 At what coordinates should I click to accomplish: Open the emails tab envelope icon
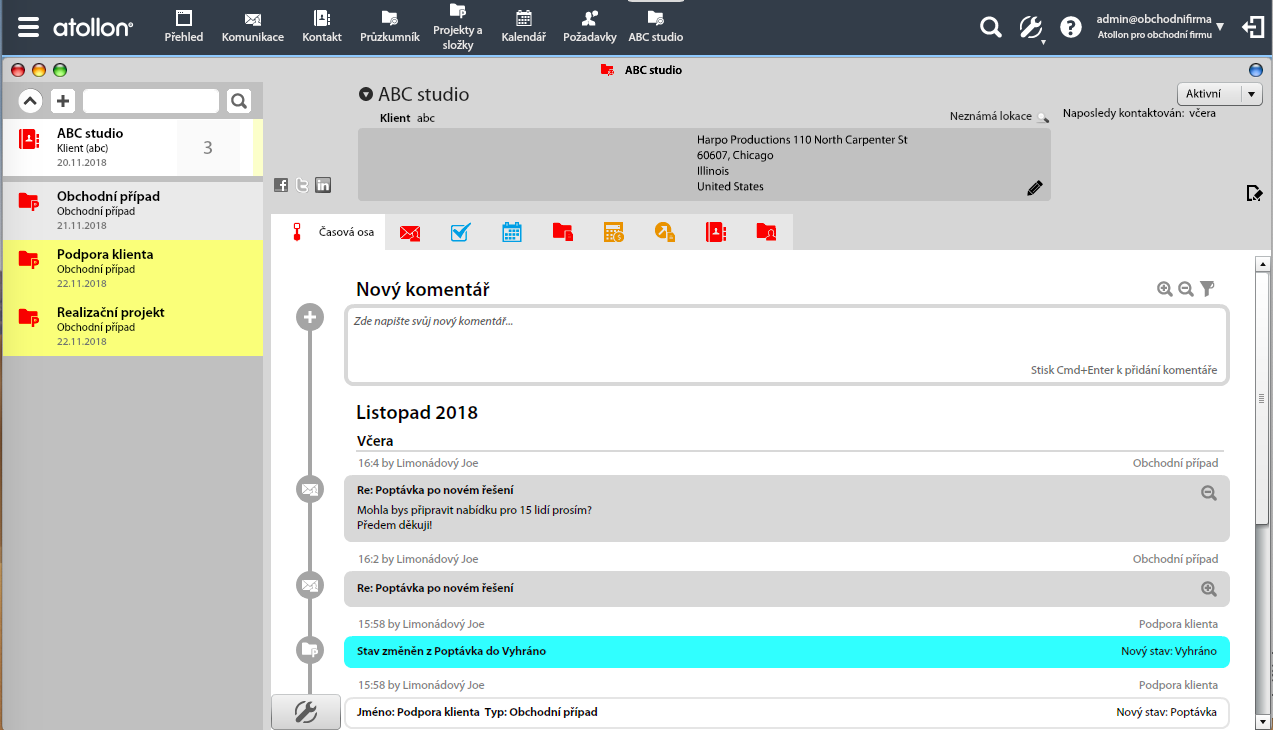409,233
